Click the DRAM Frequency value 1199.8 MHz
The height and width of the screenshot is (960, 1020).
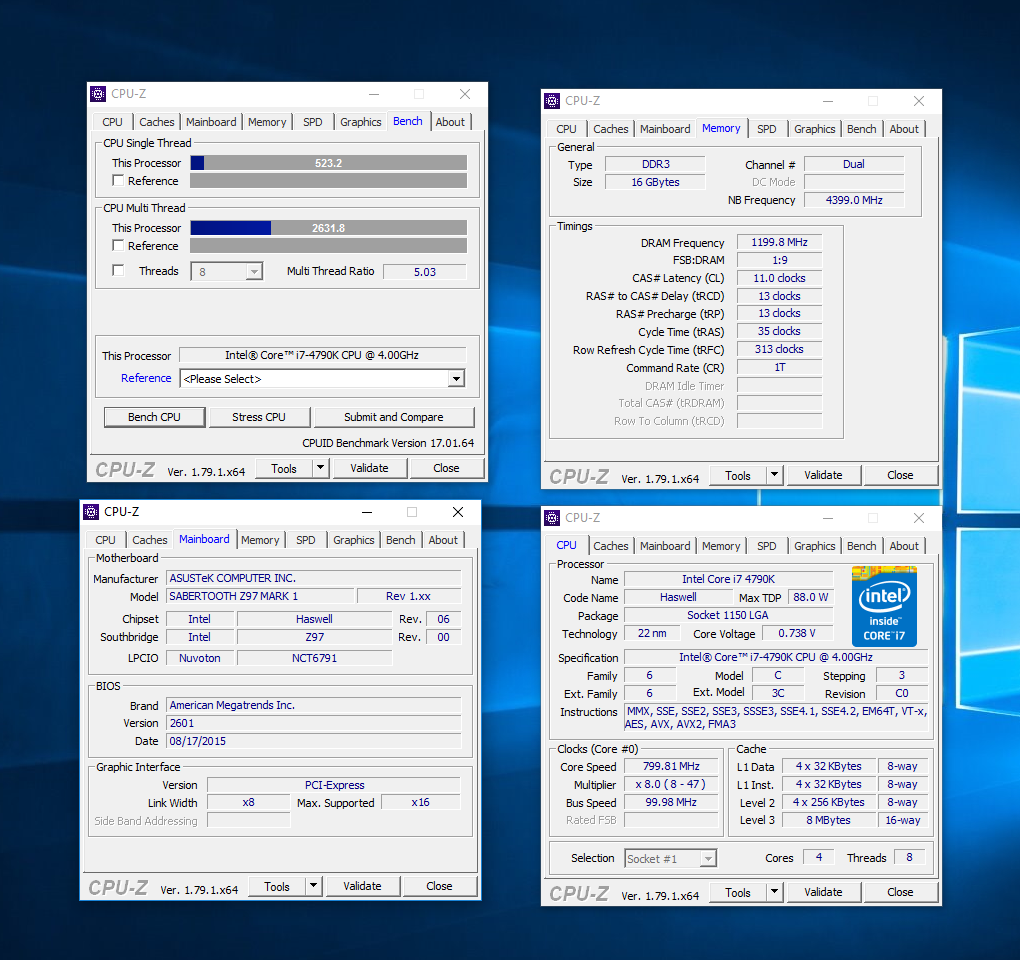point(779,243)
